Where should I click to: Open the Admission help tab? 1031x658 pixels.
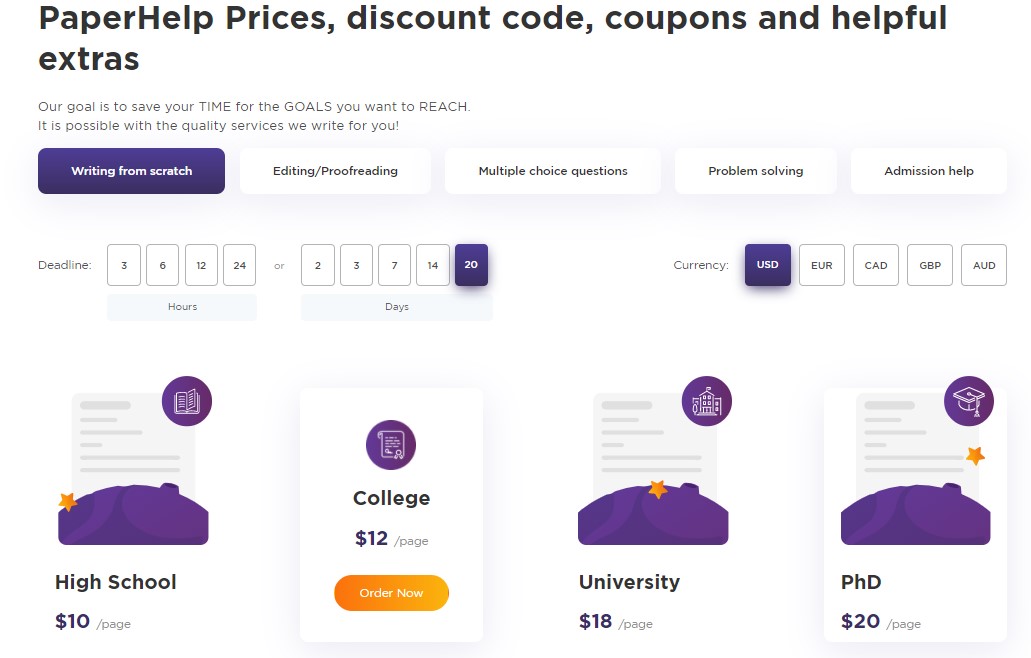pos(929,171)
